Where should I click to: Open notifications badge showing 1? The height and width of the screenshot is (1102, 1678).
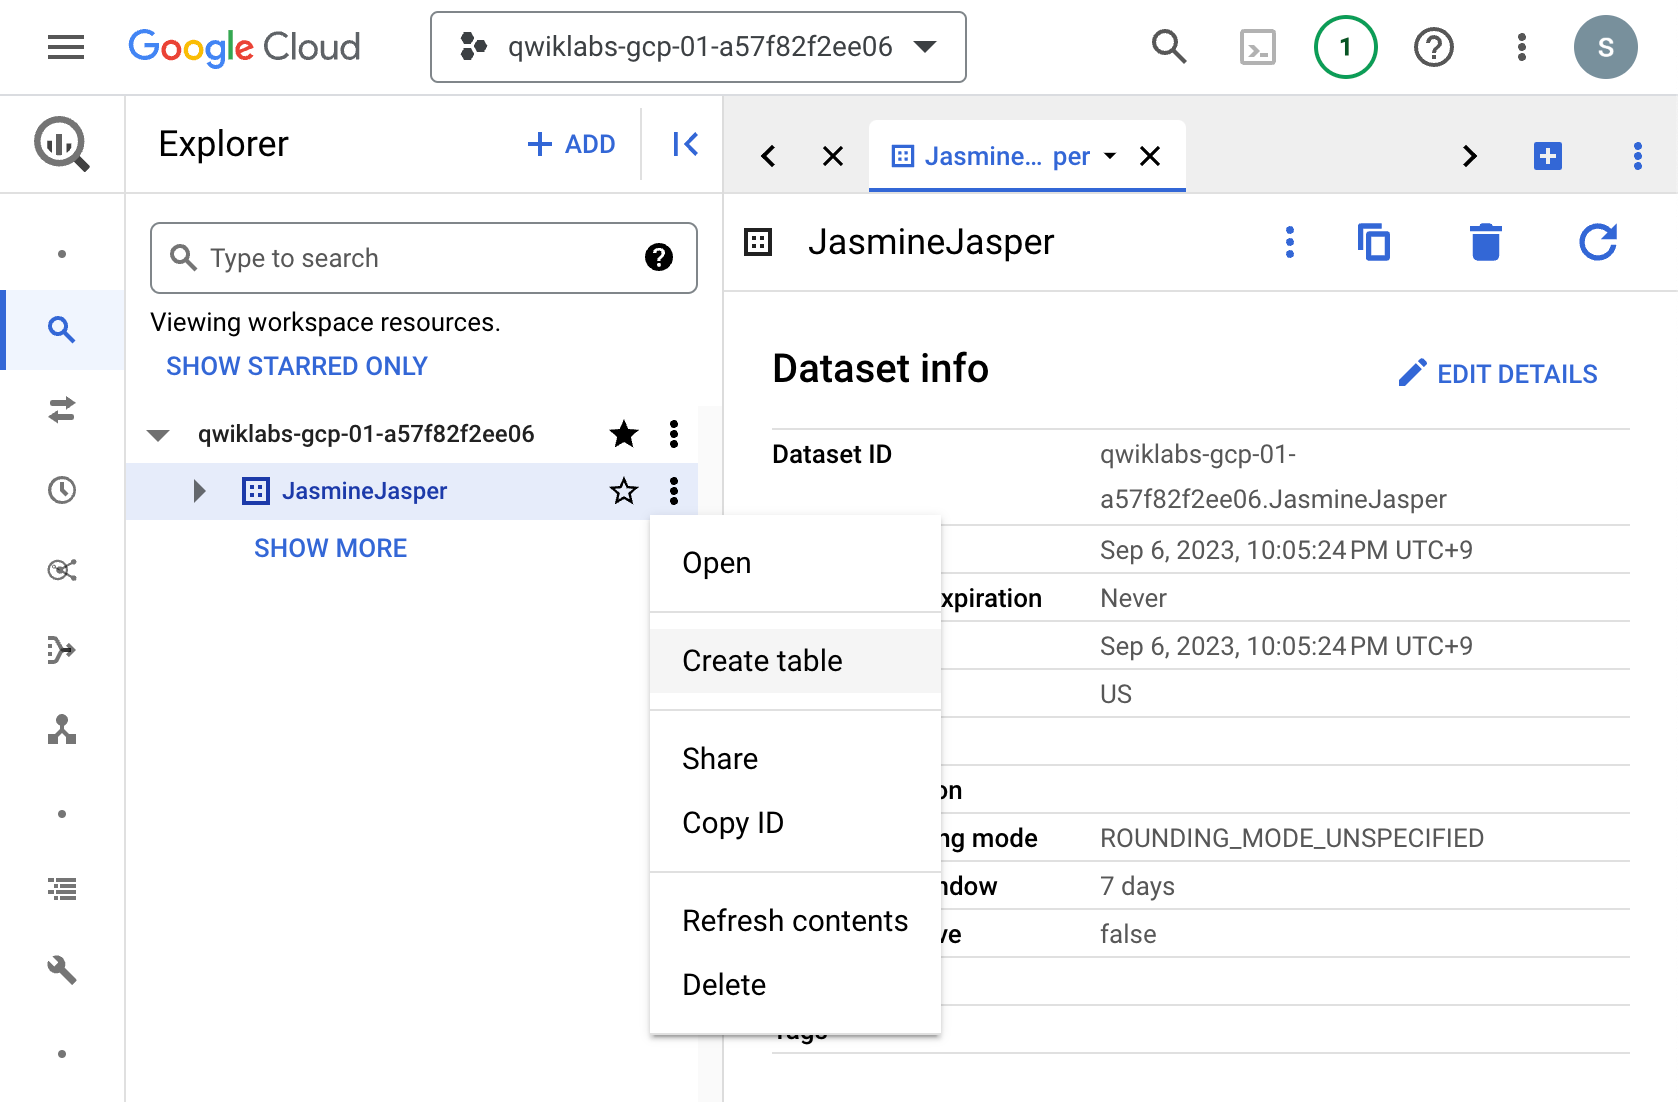click(1345, 47)
